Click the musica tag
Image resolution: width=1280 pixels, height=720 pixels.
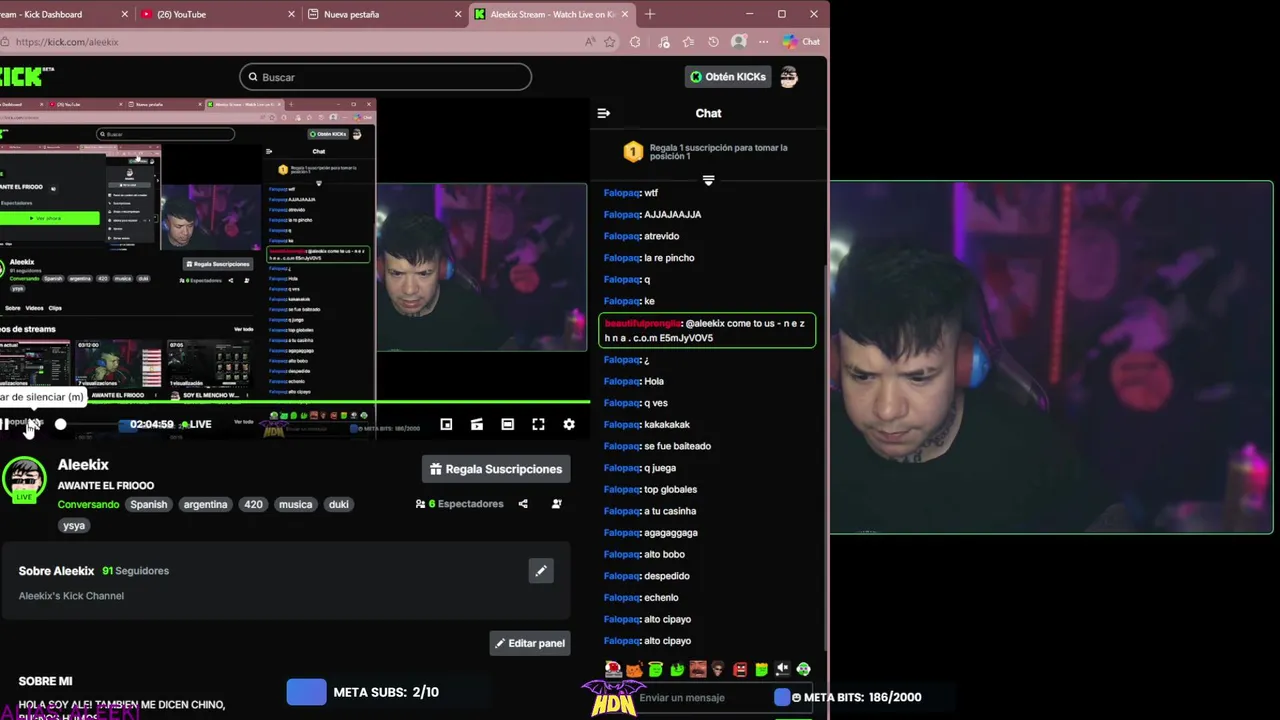click(295, 504)
